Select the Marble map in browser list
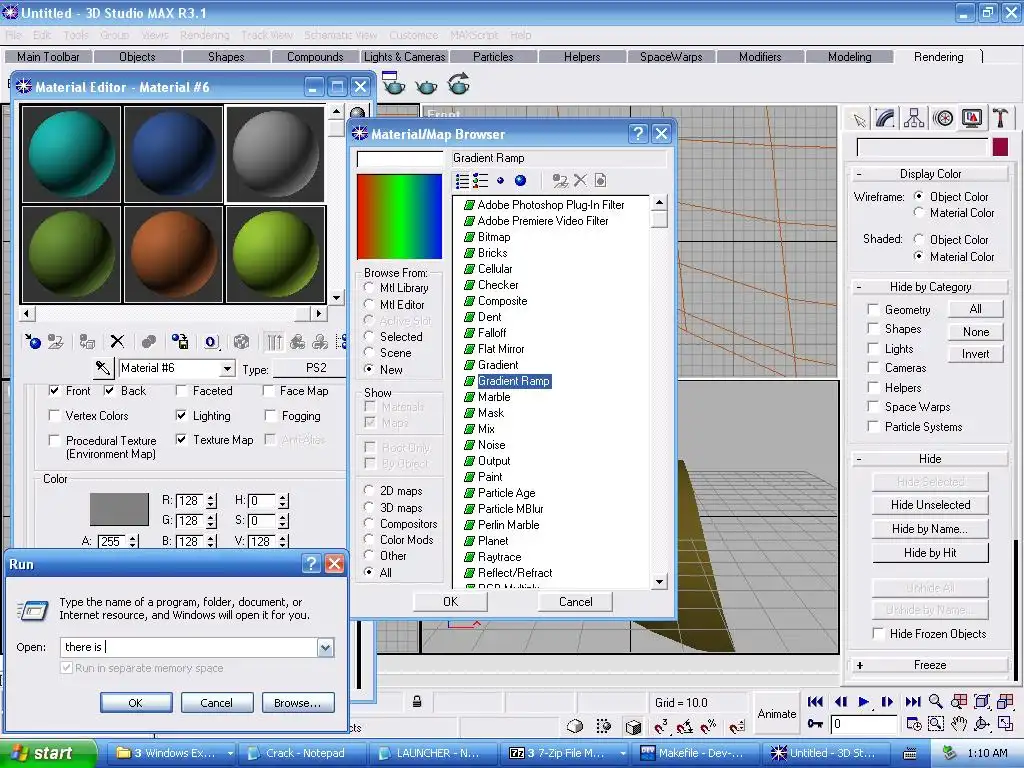The height and width of the screenshot is (768, 1024). click(494, 397)
